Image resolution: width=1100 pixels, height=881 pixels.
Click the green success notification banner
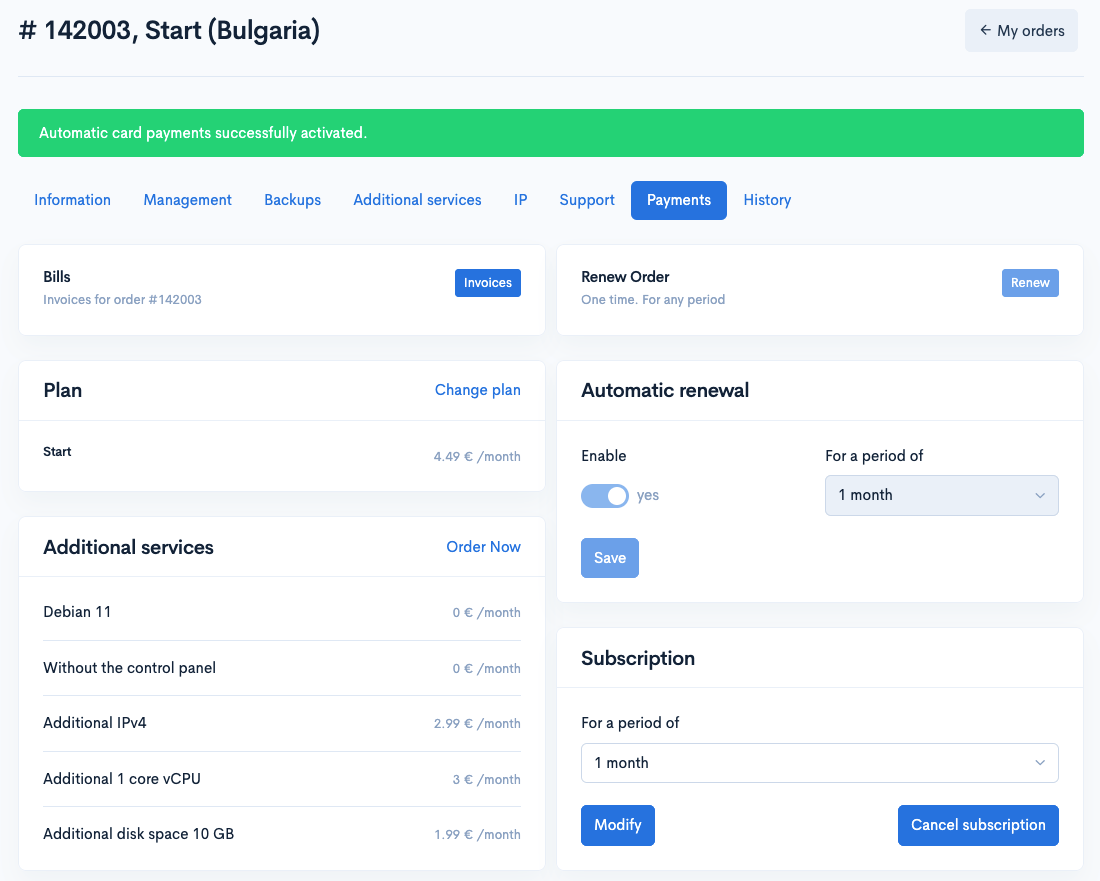point(551,133)
